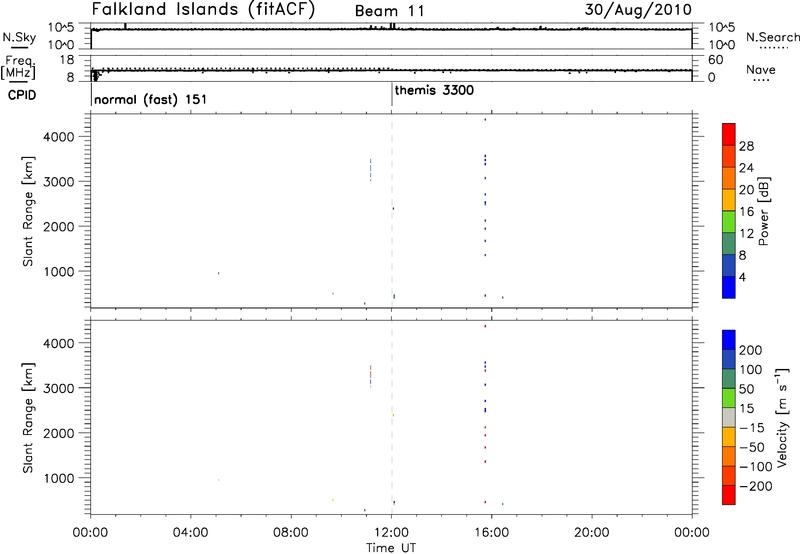Click the dashed 12:00 line in the Velocity panel
The image size is (800, 554).
coord(392,417)
